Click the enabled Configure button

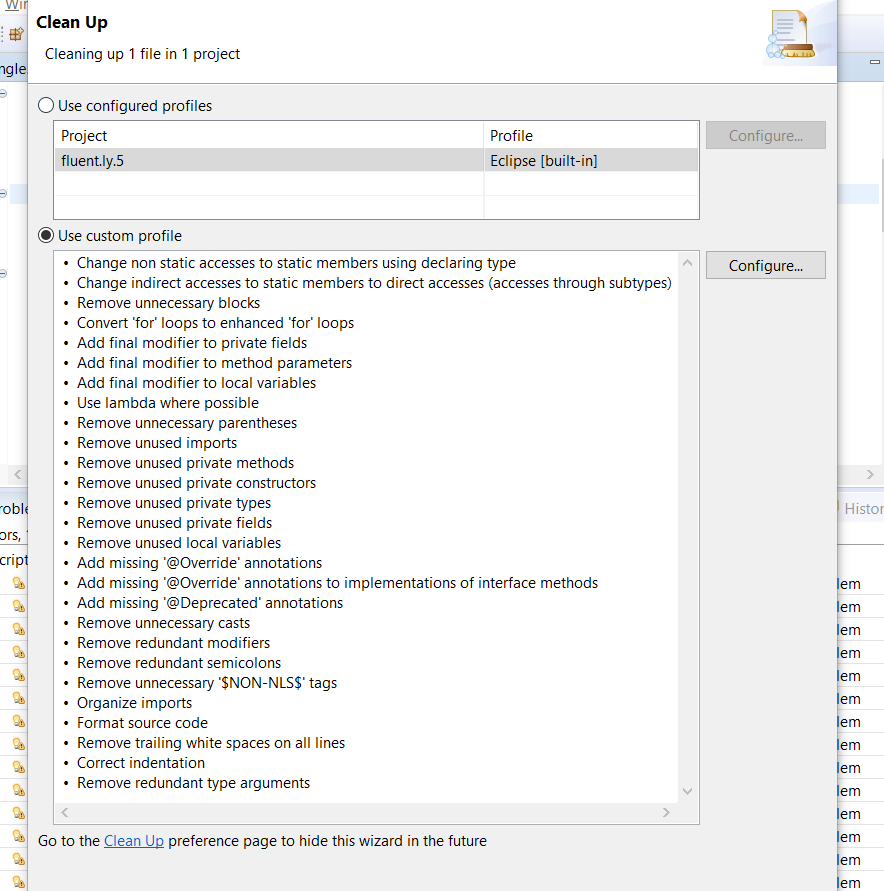(765, 265)
